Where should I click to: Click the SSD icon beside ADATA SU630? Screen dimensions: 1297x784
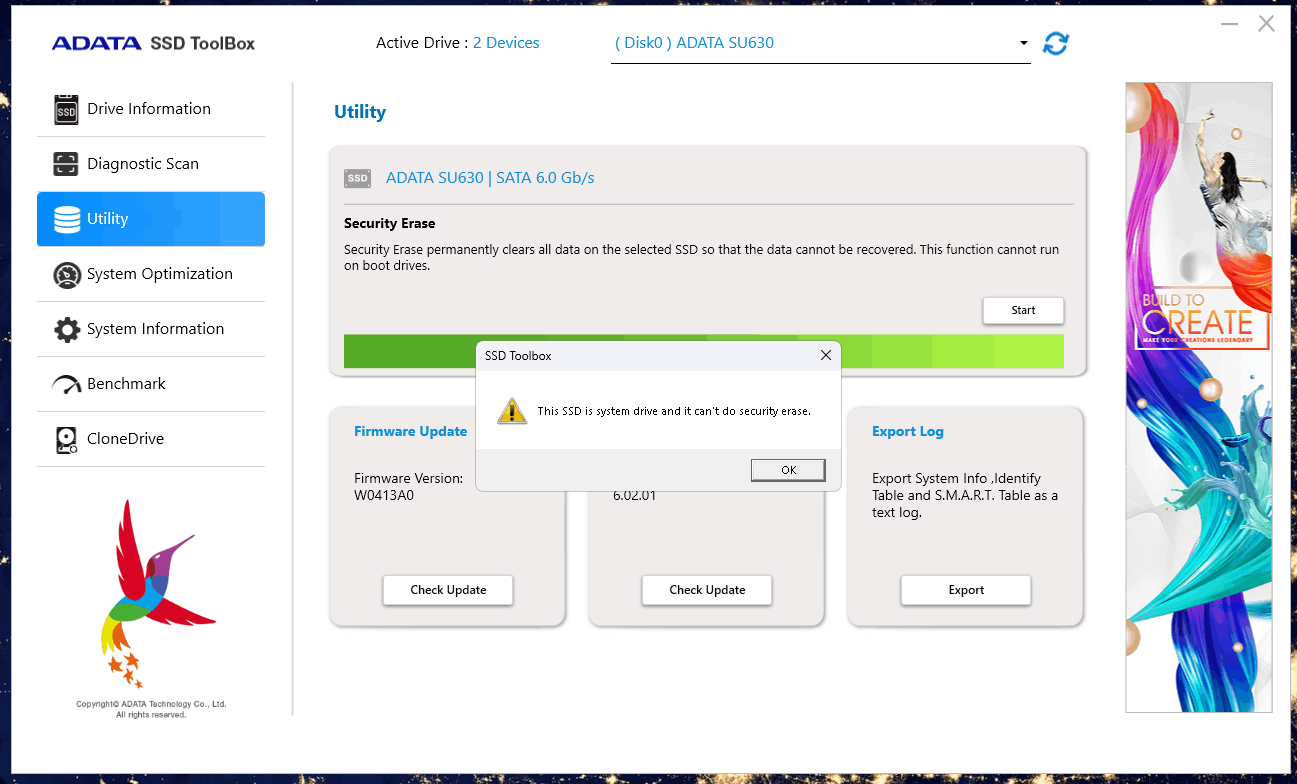(358, 178)
